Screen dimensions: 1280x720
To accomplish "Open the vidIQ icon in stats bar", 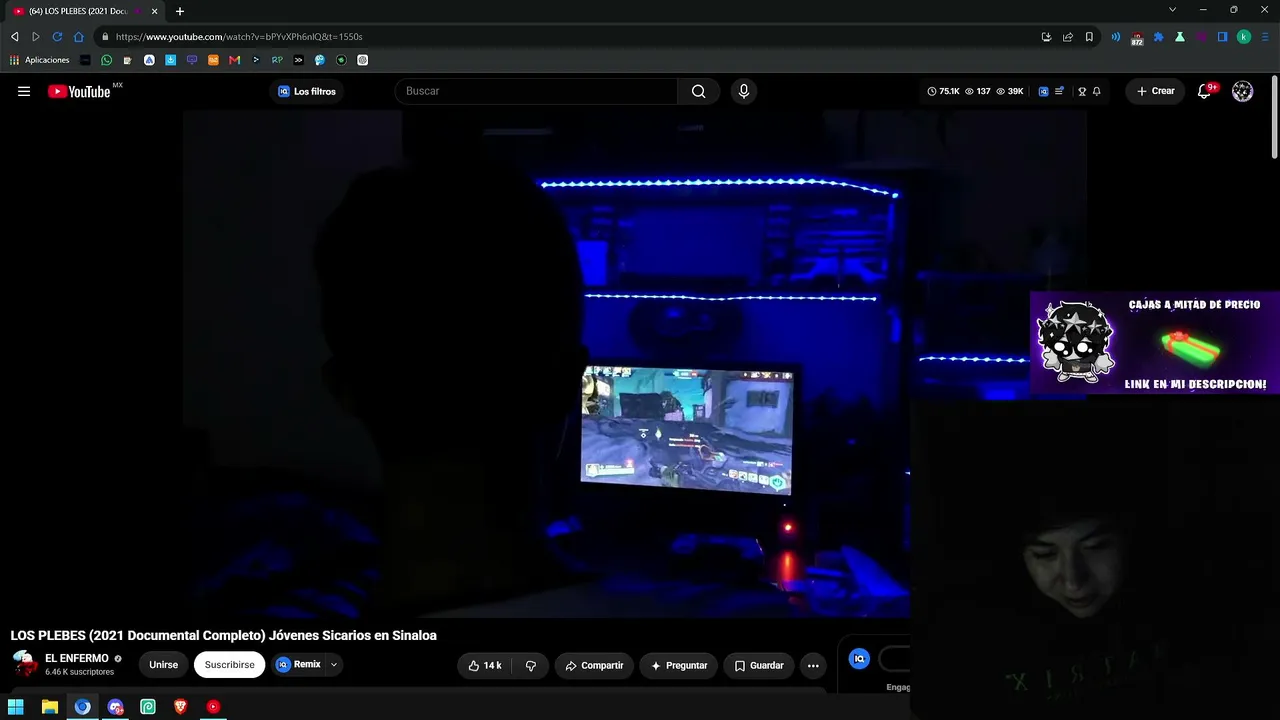I will 1043,91.
